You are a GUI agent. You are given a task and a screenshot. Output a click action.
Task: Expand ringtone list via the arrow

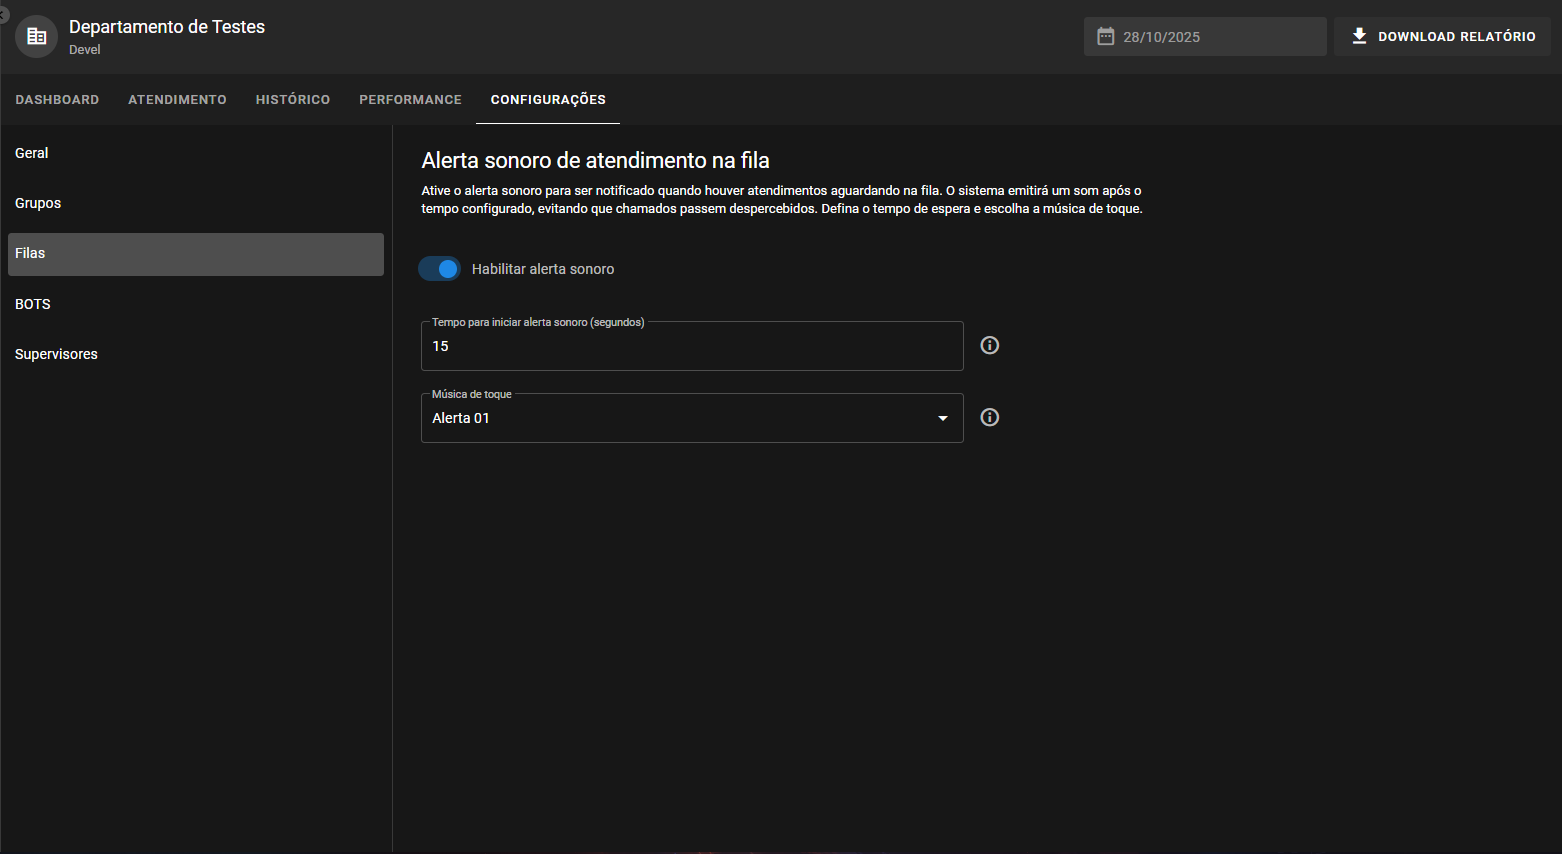(x=942, y=418)
